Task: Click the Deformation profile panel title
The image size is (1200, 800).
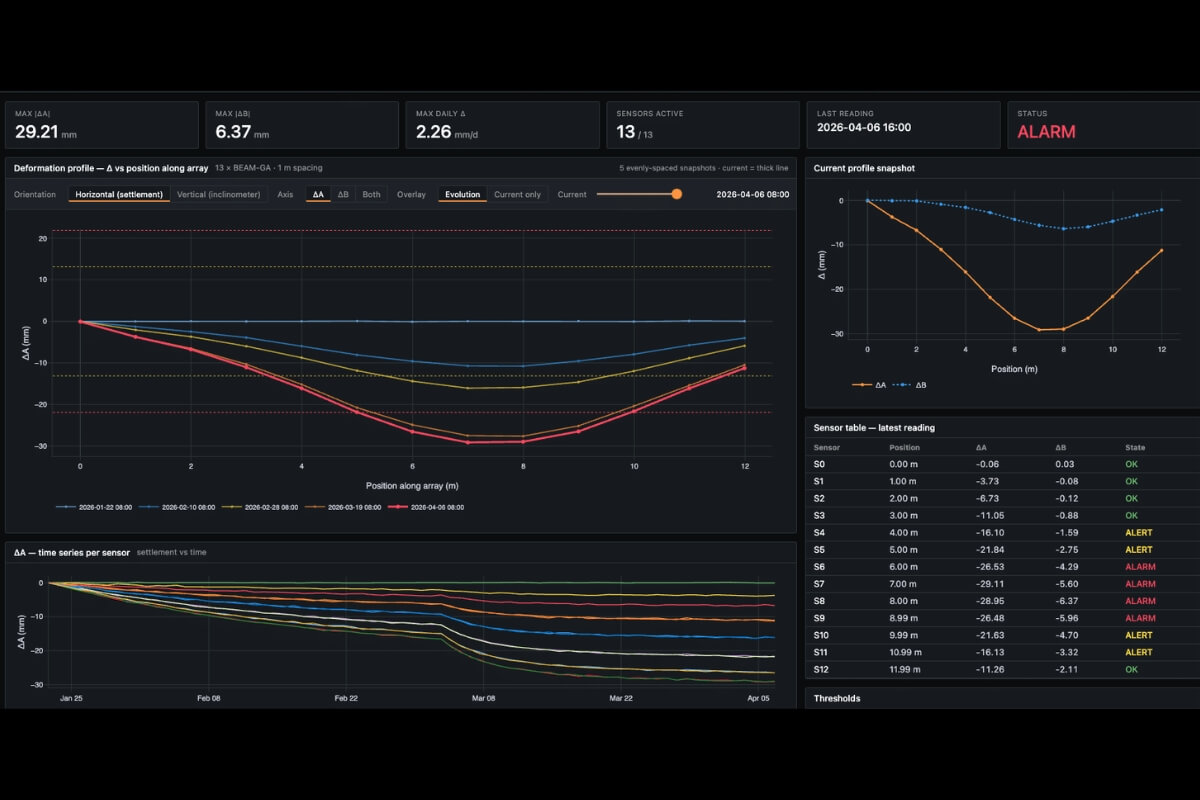Action: point(113,168)
